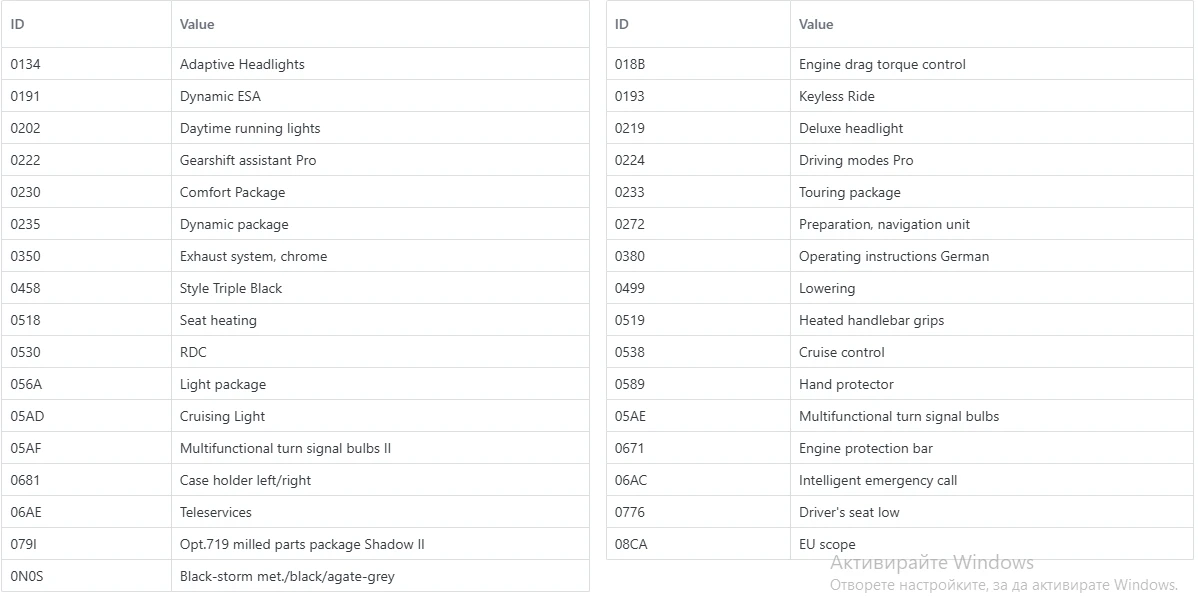Click the Cruising Light cell
Screen dimensions: 1198x609
click(x=222, y=416)
